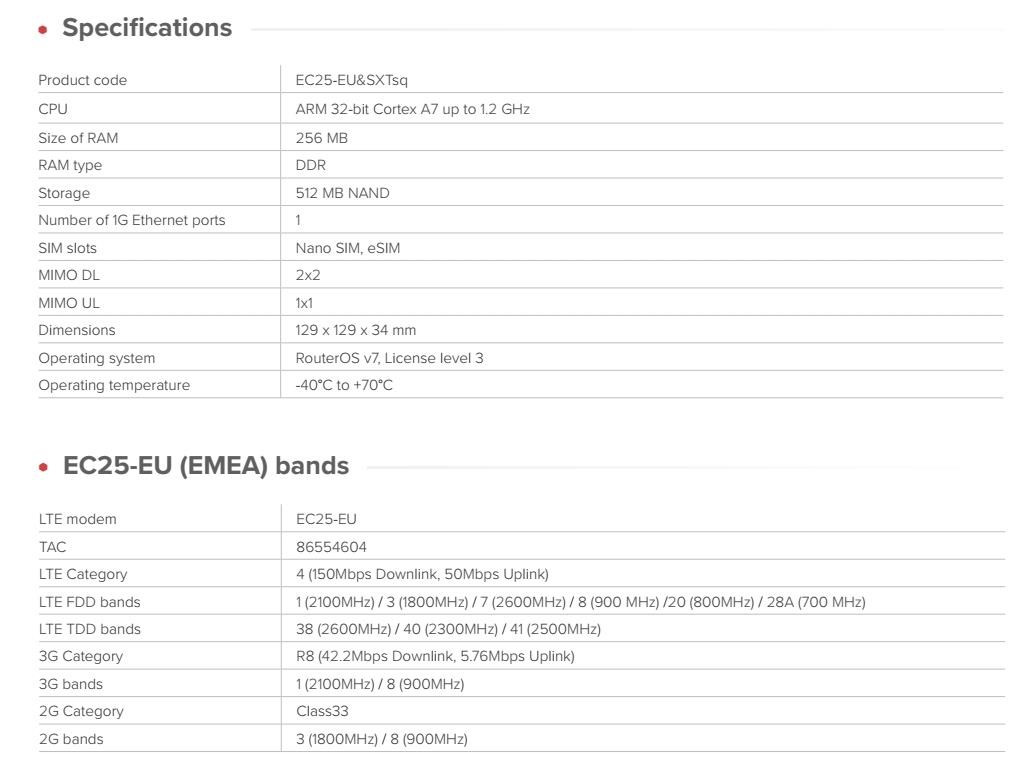Click the DDR RAM type value

[311, 166]
